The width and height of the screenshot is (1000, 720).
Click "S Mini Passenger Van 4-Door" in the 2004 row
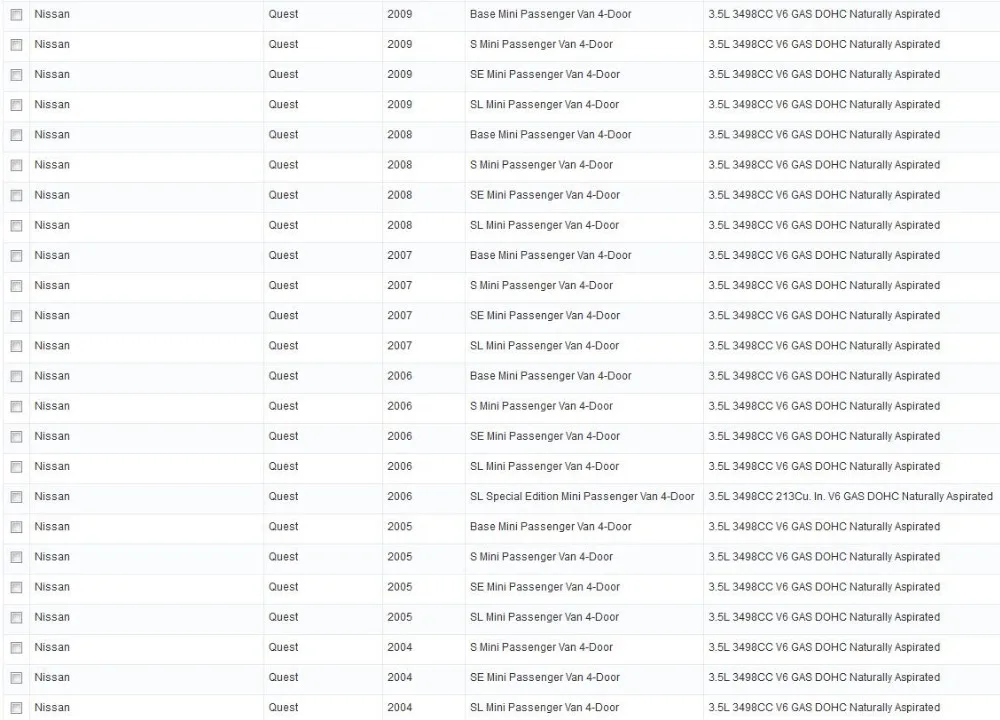coord(541,647)
